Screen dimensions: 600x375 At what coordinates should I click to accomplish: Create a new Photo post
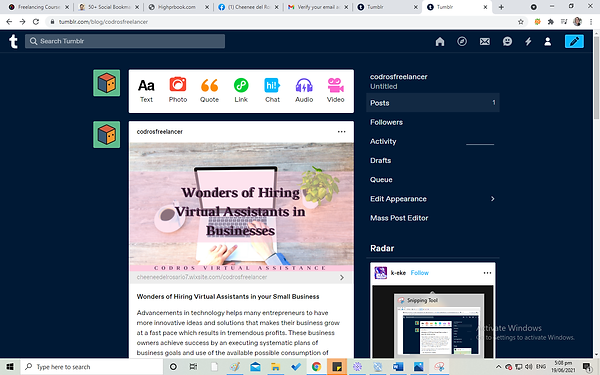pos(178,90)
